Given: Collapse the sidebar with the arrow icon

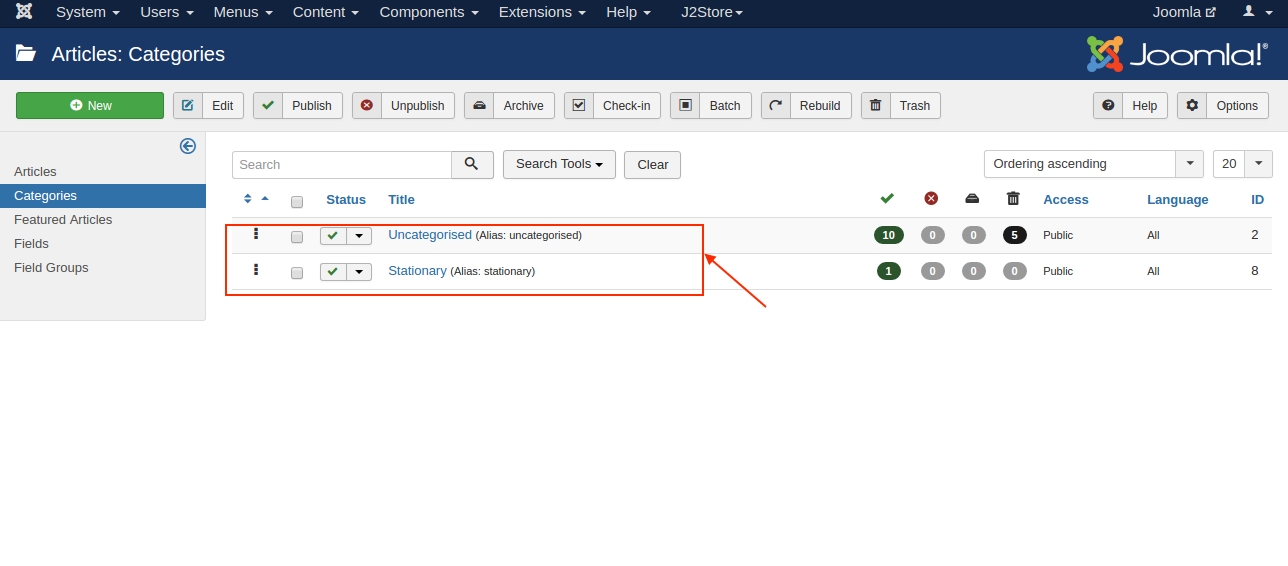Looking at the screenshot, I should [x=187, y=146].
